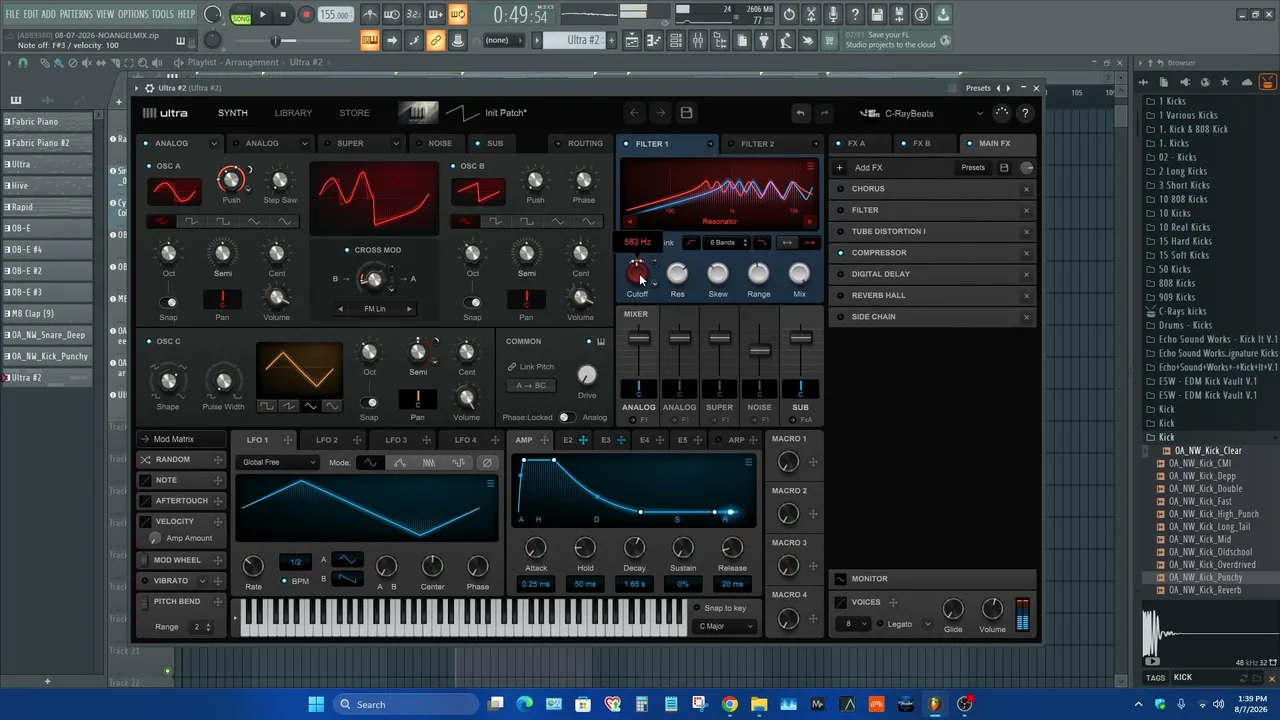Toggle the COMPRESSOR effect power
1280x720 pixels.
click(x=841, y=253)
